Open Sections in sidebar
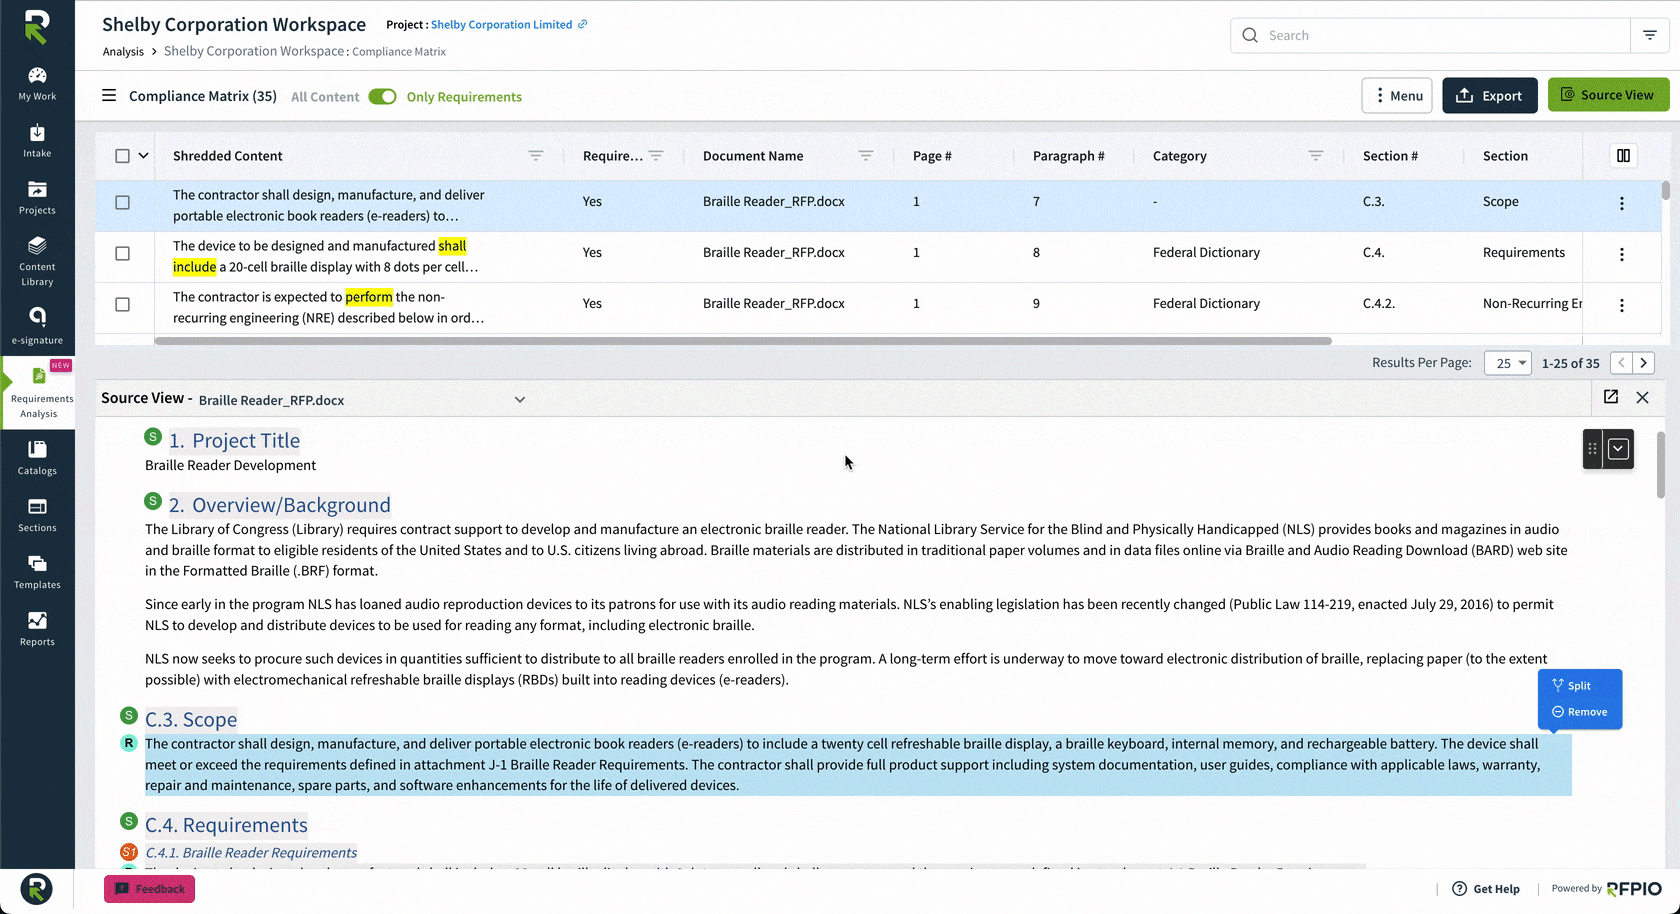The image size is (1680, 914). tap(37, 515)
